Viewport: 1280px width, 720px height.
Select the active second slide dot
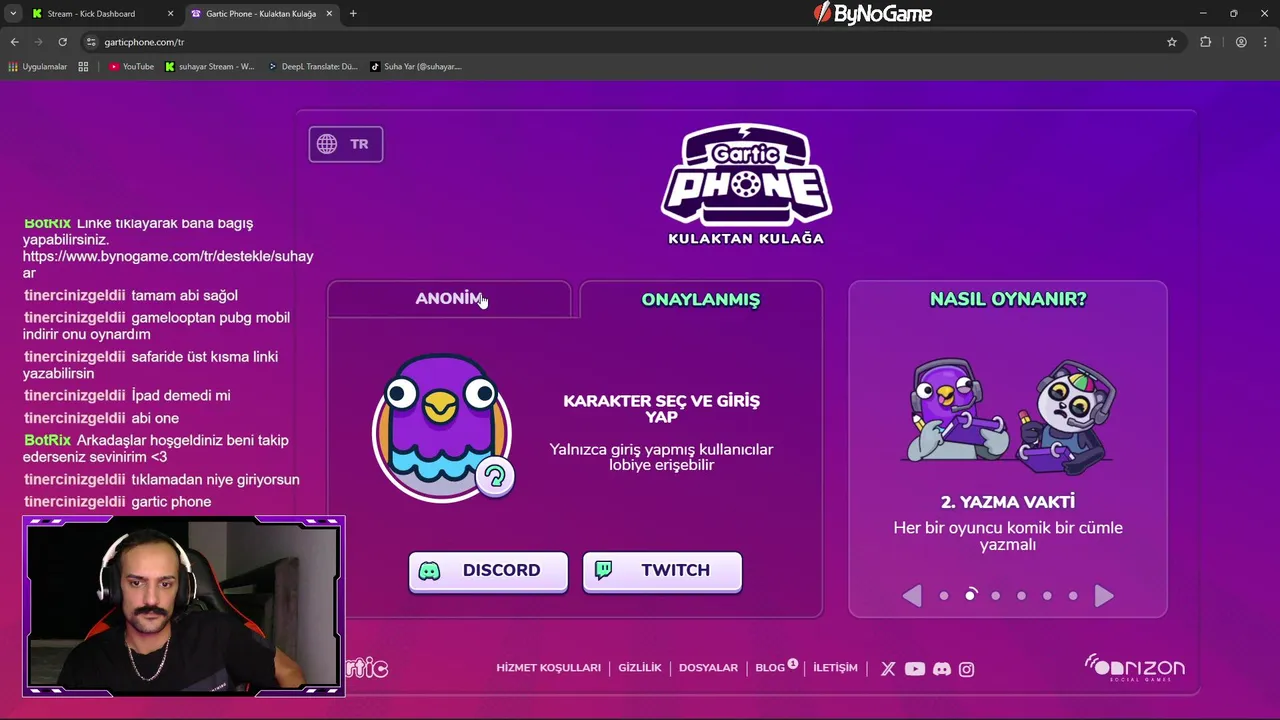pyautogui.click(x=970, y=595)
